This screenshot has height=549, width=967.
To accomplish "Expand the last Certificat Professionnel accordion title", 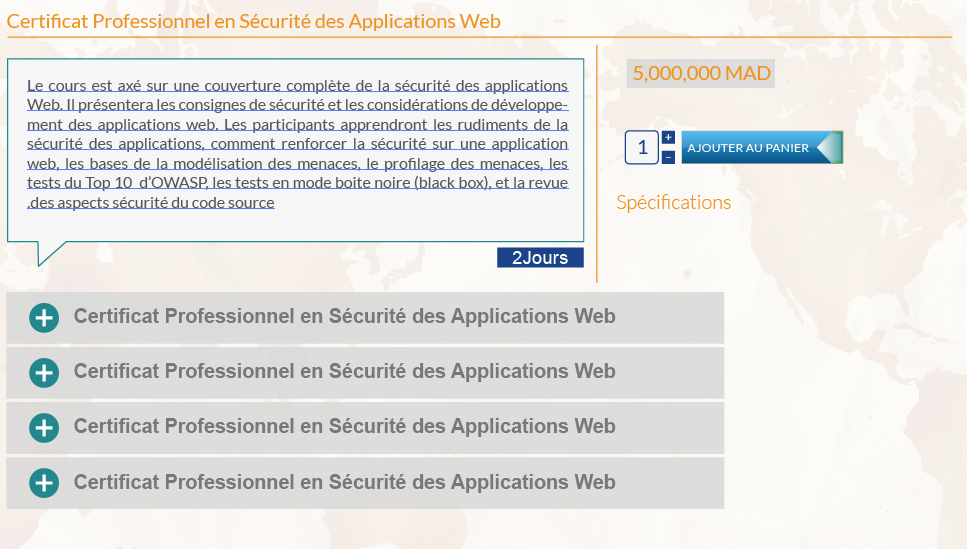I will pos(344,482).
